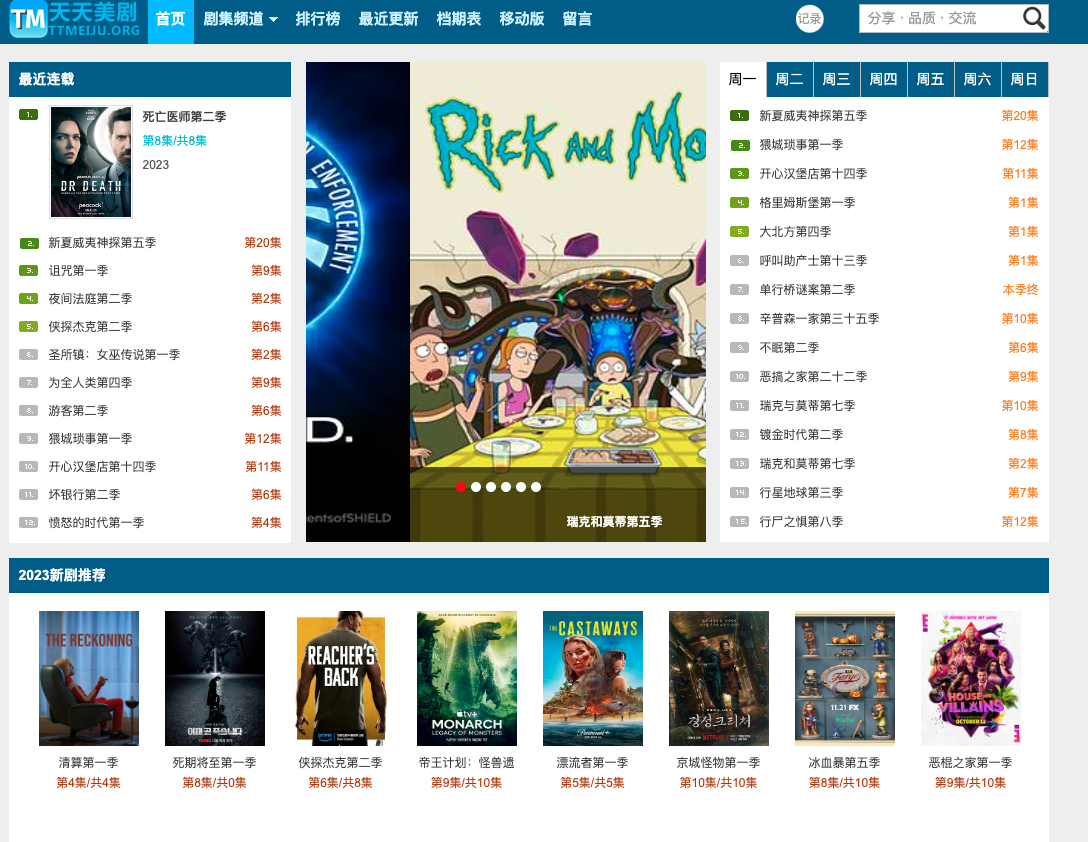This screenshot has width=1088, height=842.
Task: Open 为全人类第四季 link
Action: (90, 382)
